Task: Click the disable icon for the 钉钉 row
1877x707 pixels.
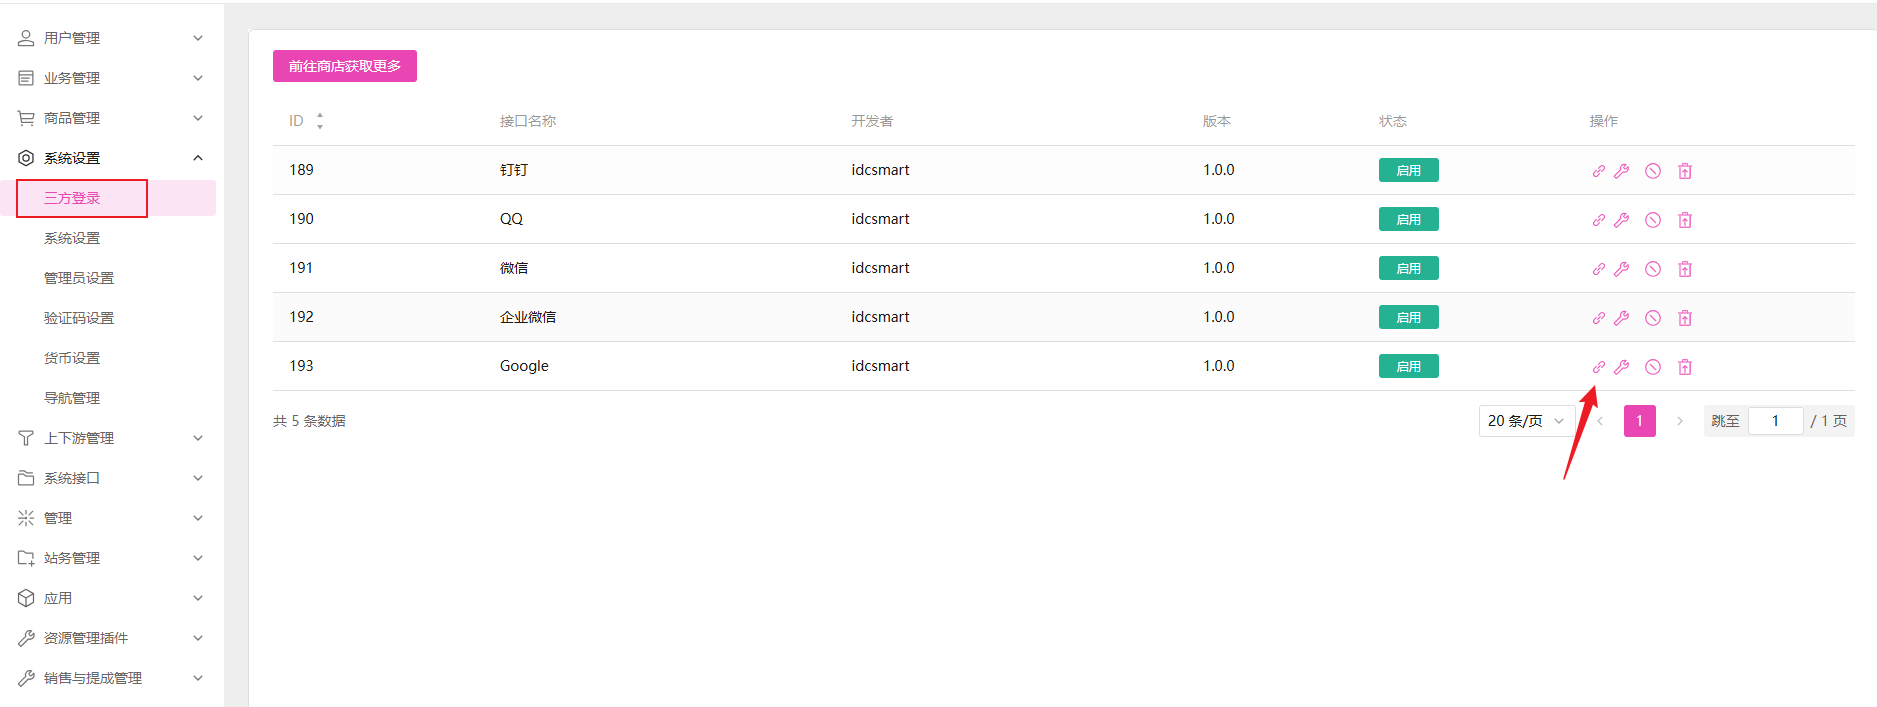Action: click(x=1653, y=171)
